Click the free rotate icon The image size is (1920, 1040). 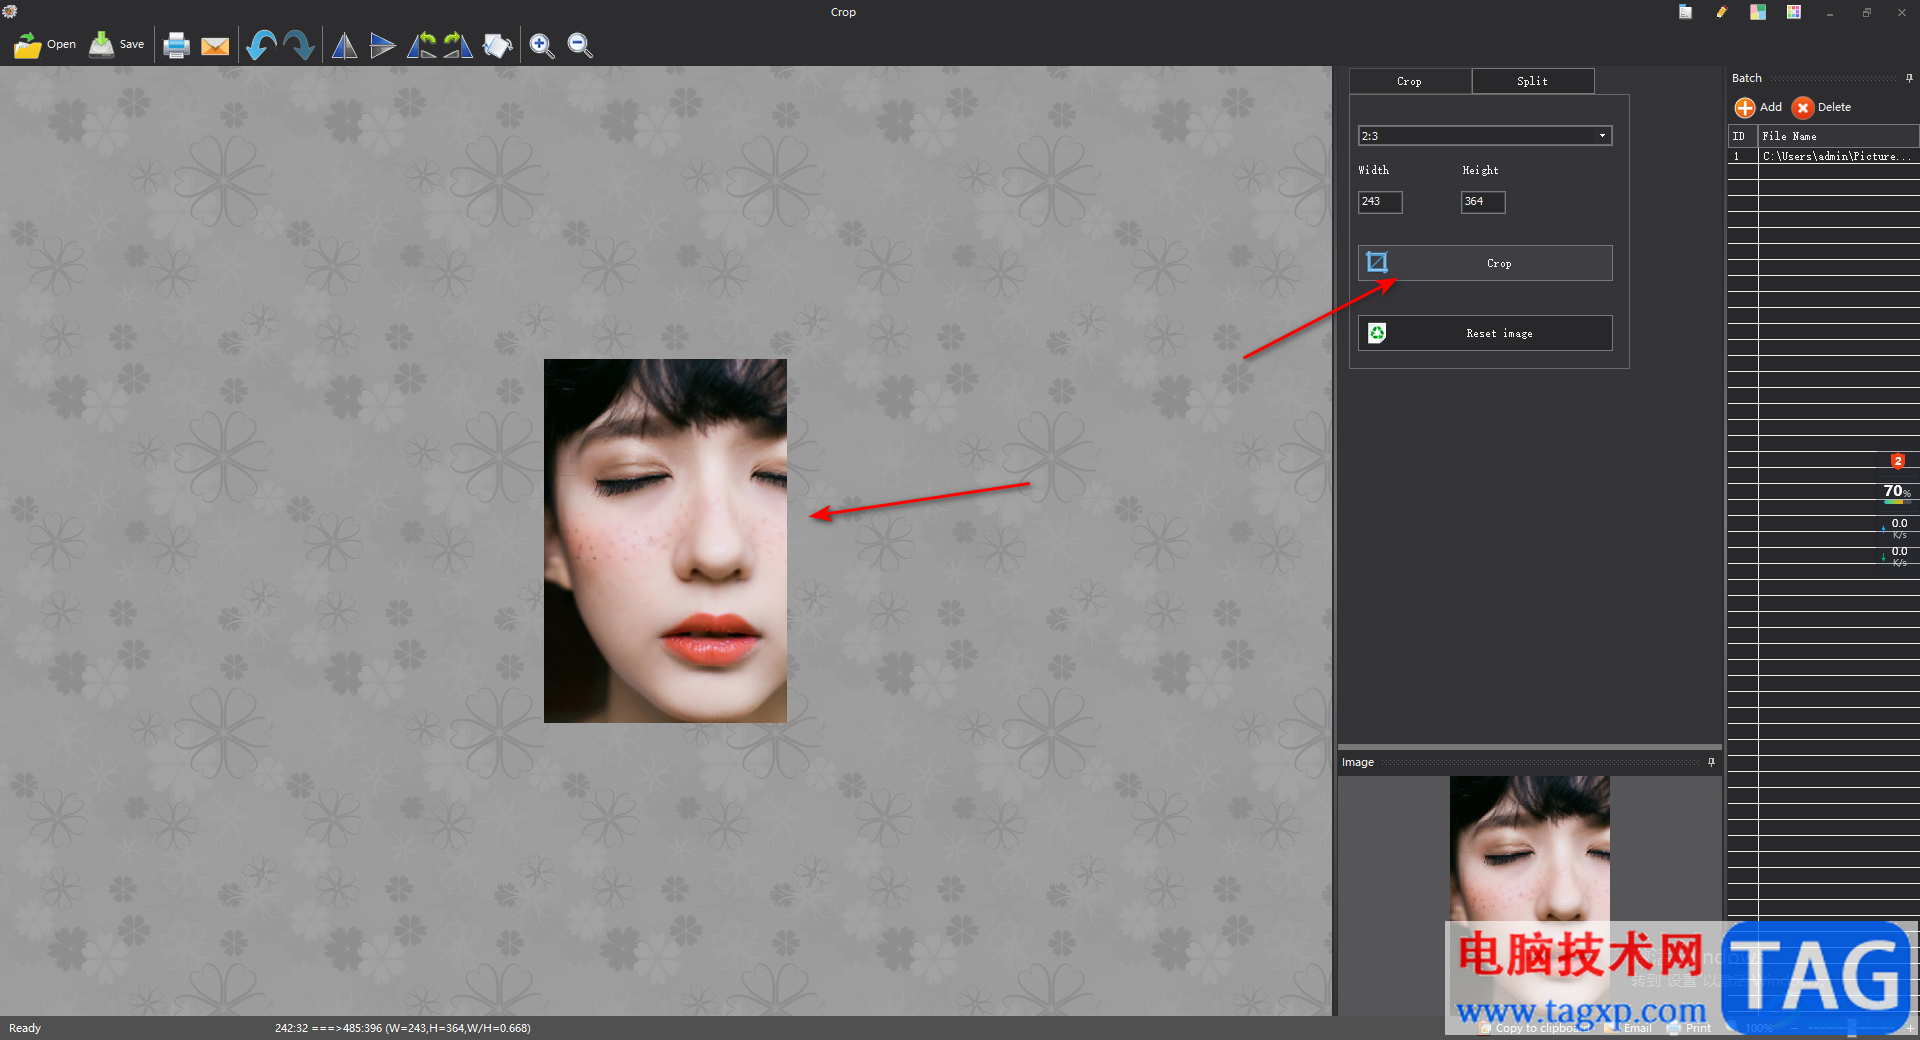coord(497,45)
